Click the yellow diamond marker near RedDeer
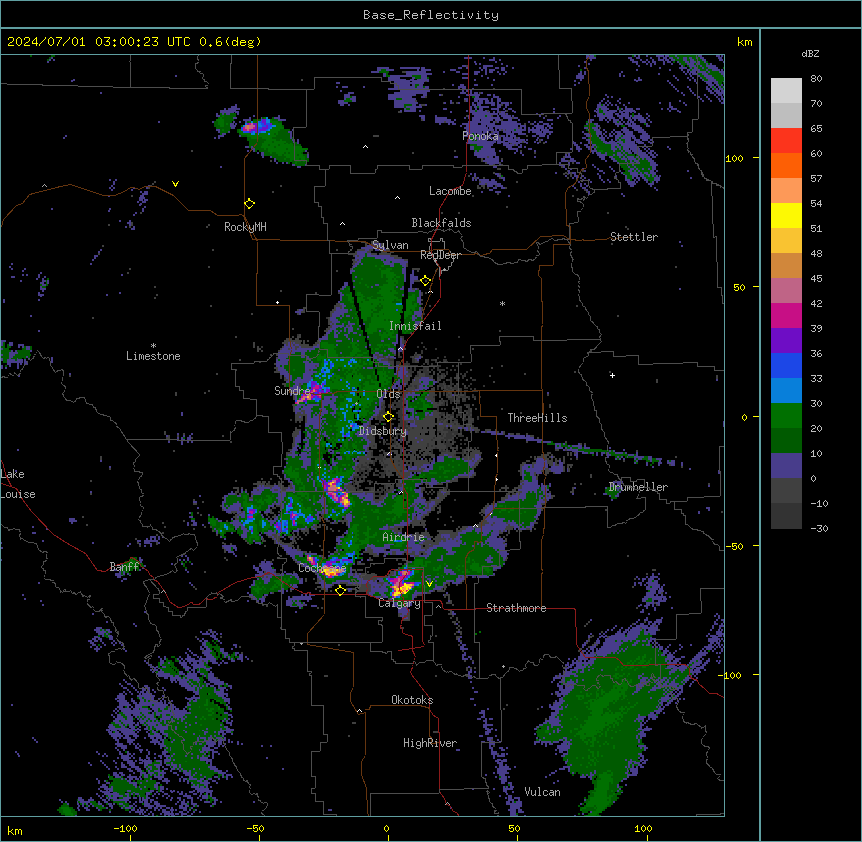The image size is (862, 842). [x=425, y=281]
